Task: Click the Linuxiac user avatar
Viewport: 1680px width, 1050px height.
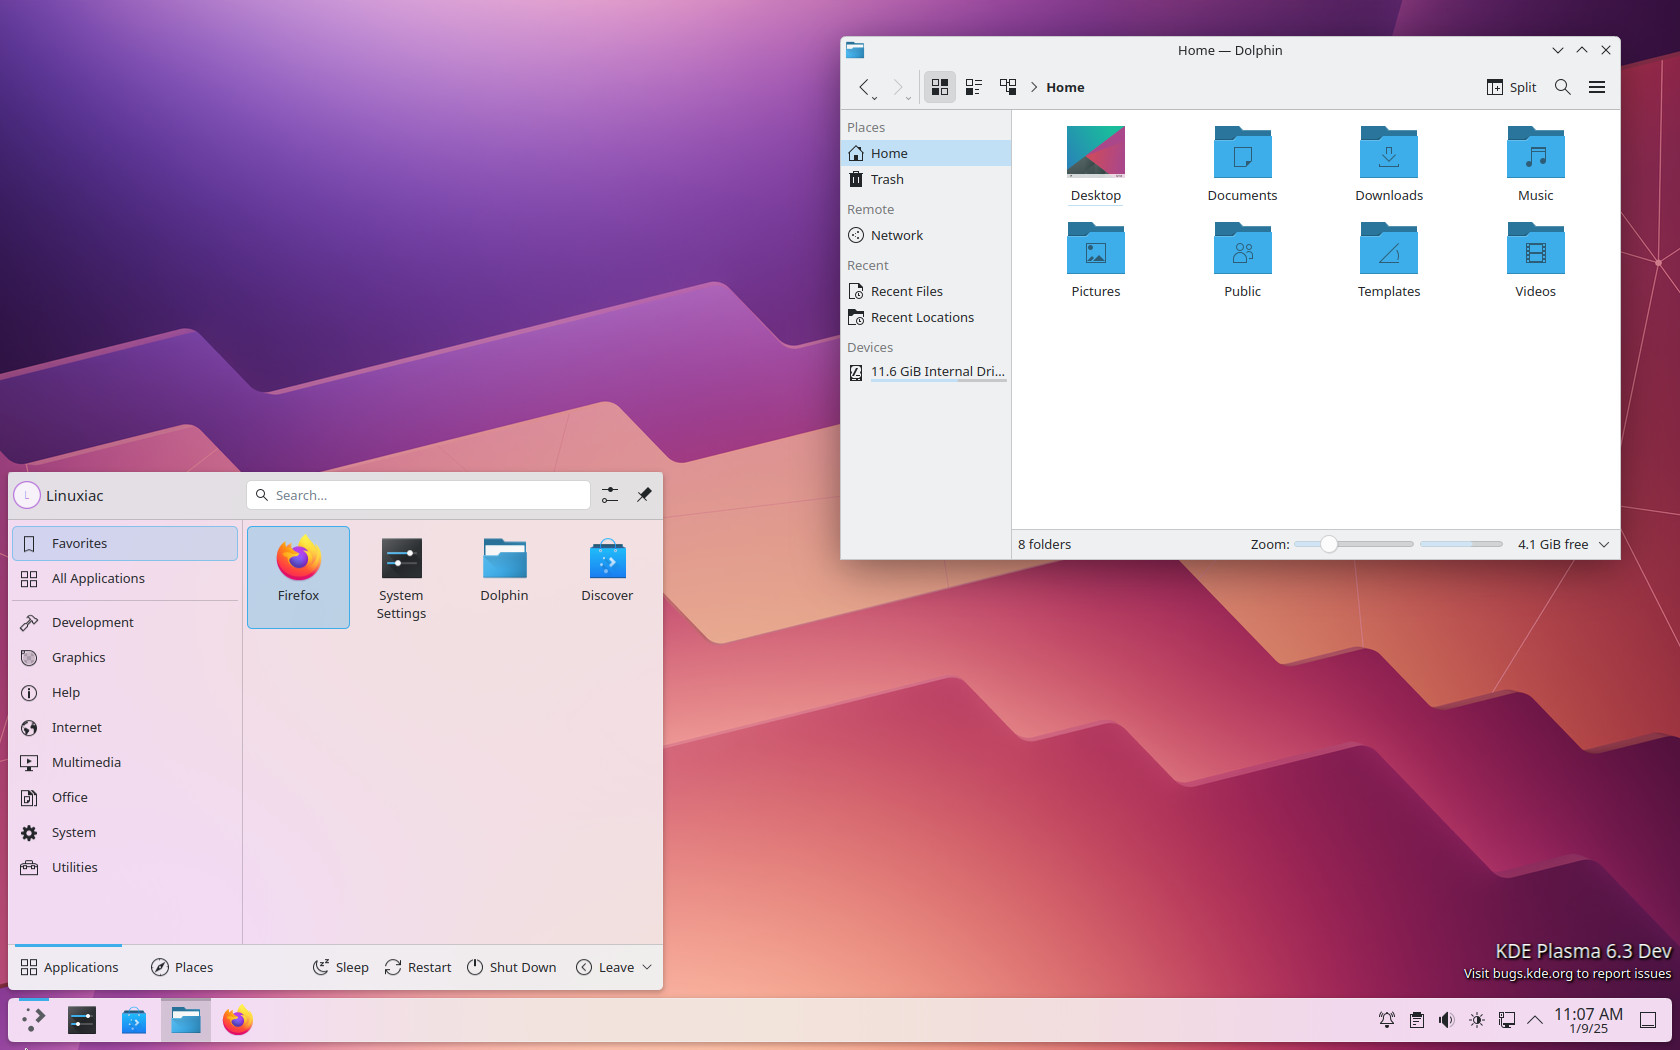Action: pyautogui.click(x=27, y=495)
